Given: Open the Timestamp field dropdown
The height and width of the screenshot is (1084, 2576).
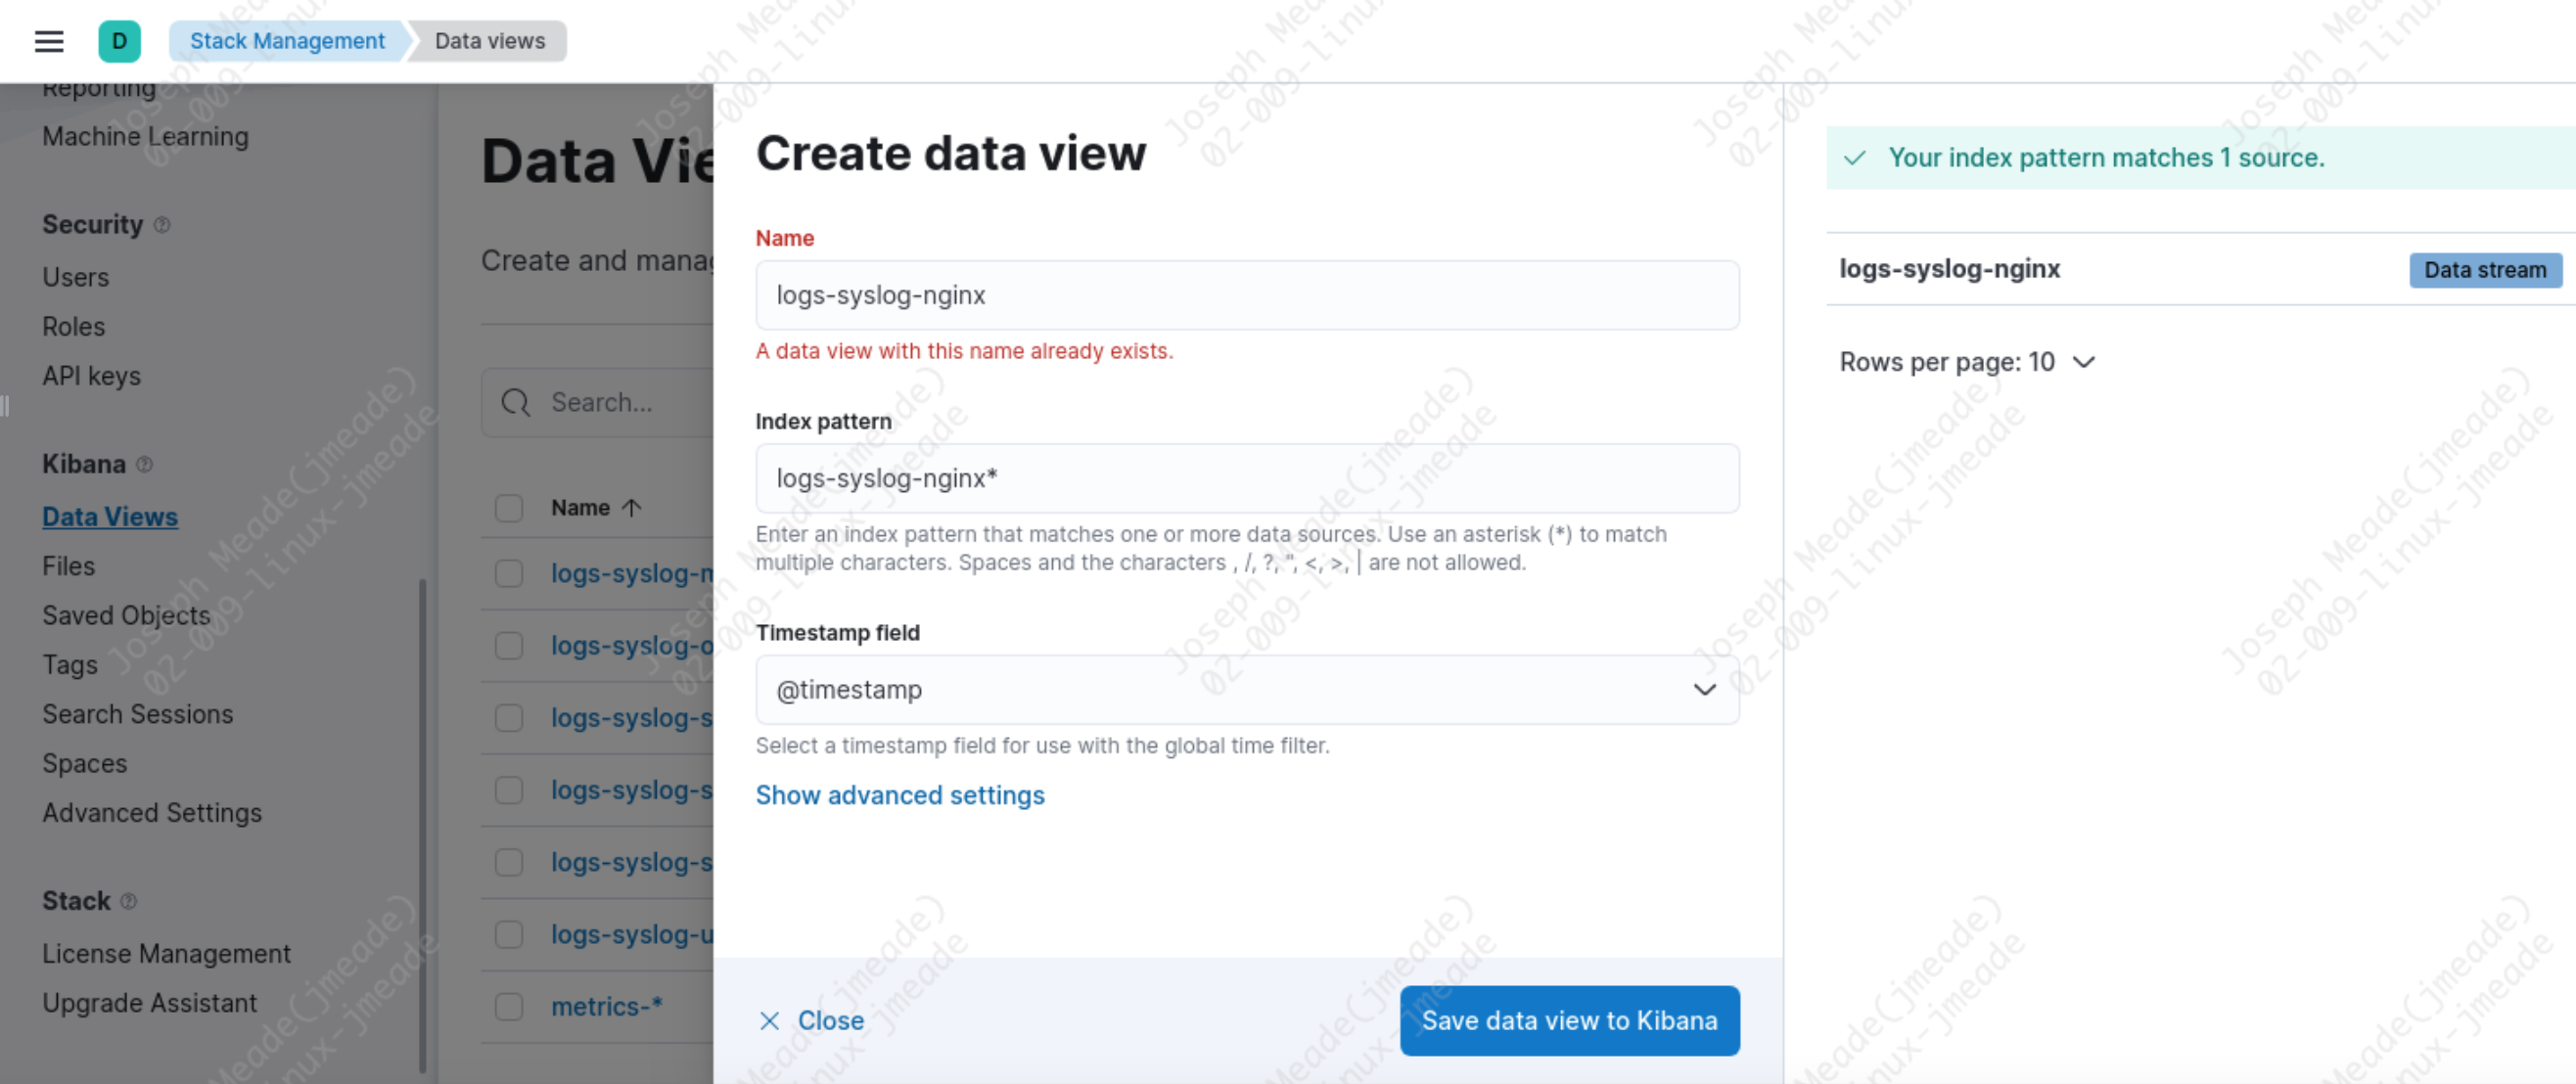Looking at the screenshot, I should coord(1247,689).
